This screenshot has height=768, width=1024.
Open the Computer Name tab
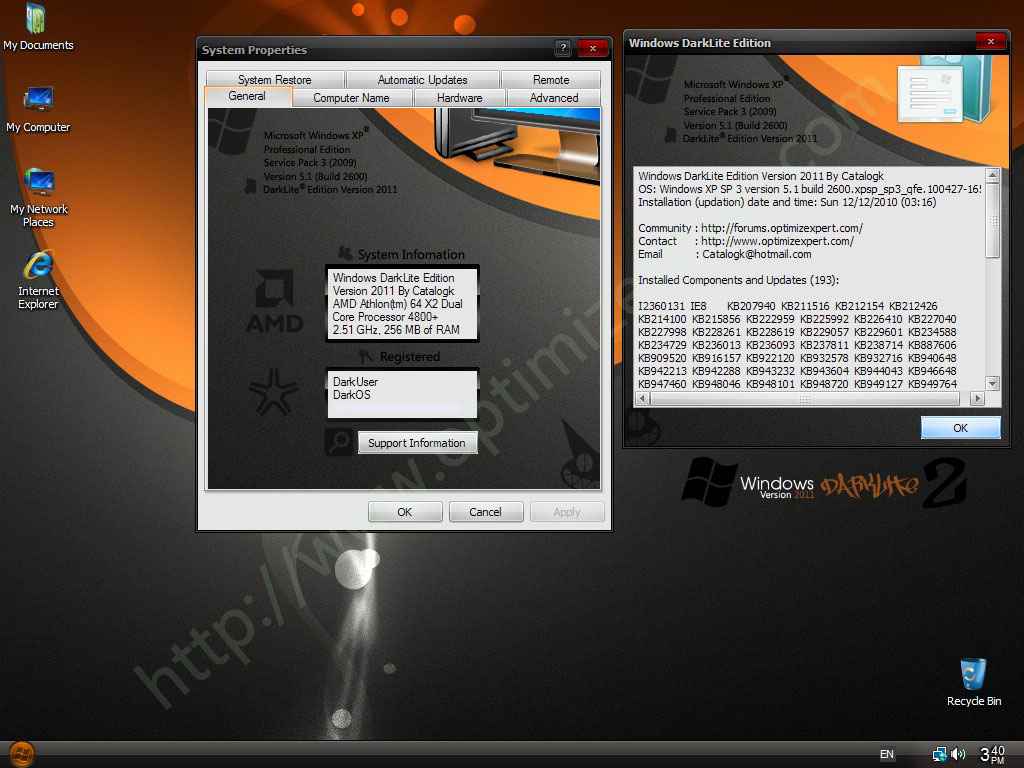pos(351,98)
